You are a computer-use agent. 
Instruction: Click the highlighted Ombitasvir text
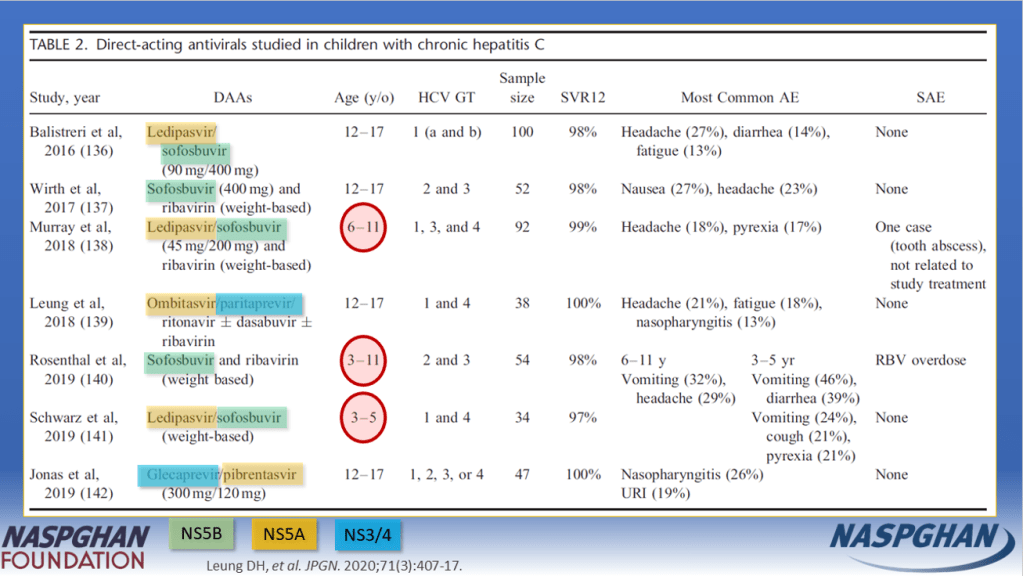181,303
